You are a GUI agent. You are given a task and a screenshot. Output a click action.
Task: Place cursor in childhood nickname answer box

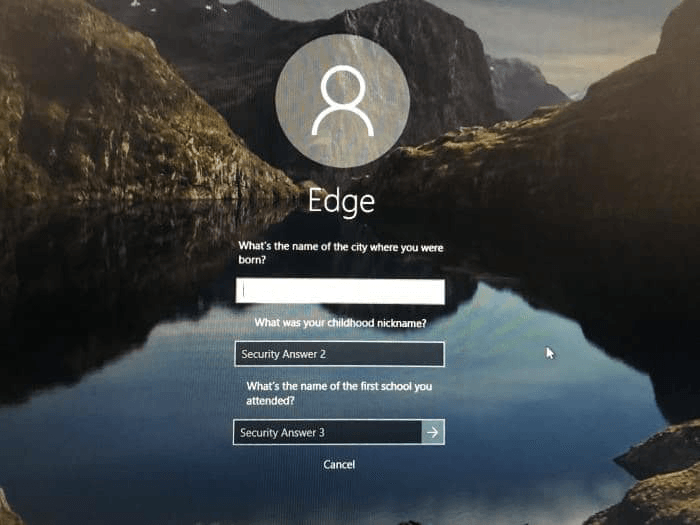pos(339,354)
